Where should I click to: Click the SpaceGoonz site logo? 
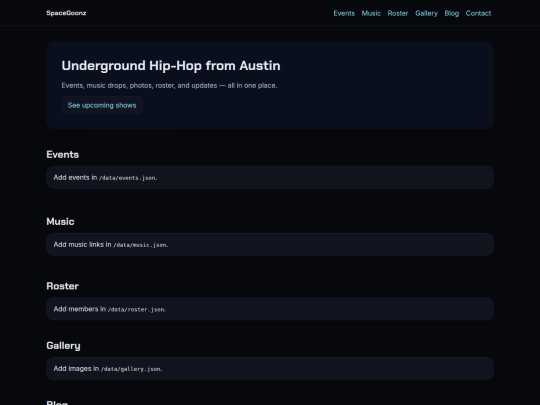point(66,13)
